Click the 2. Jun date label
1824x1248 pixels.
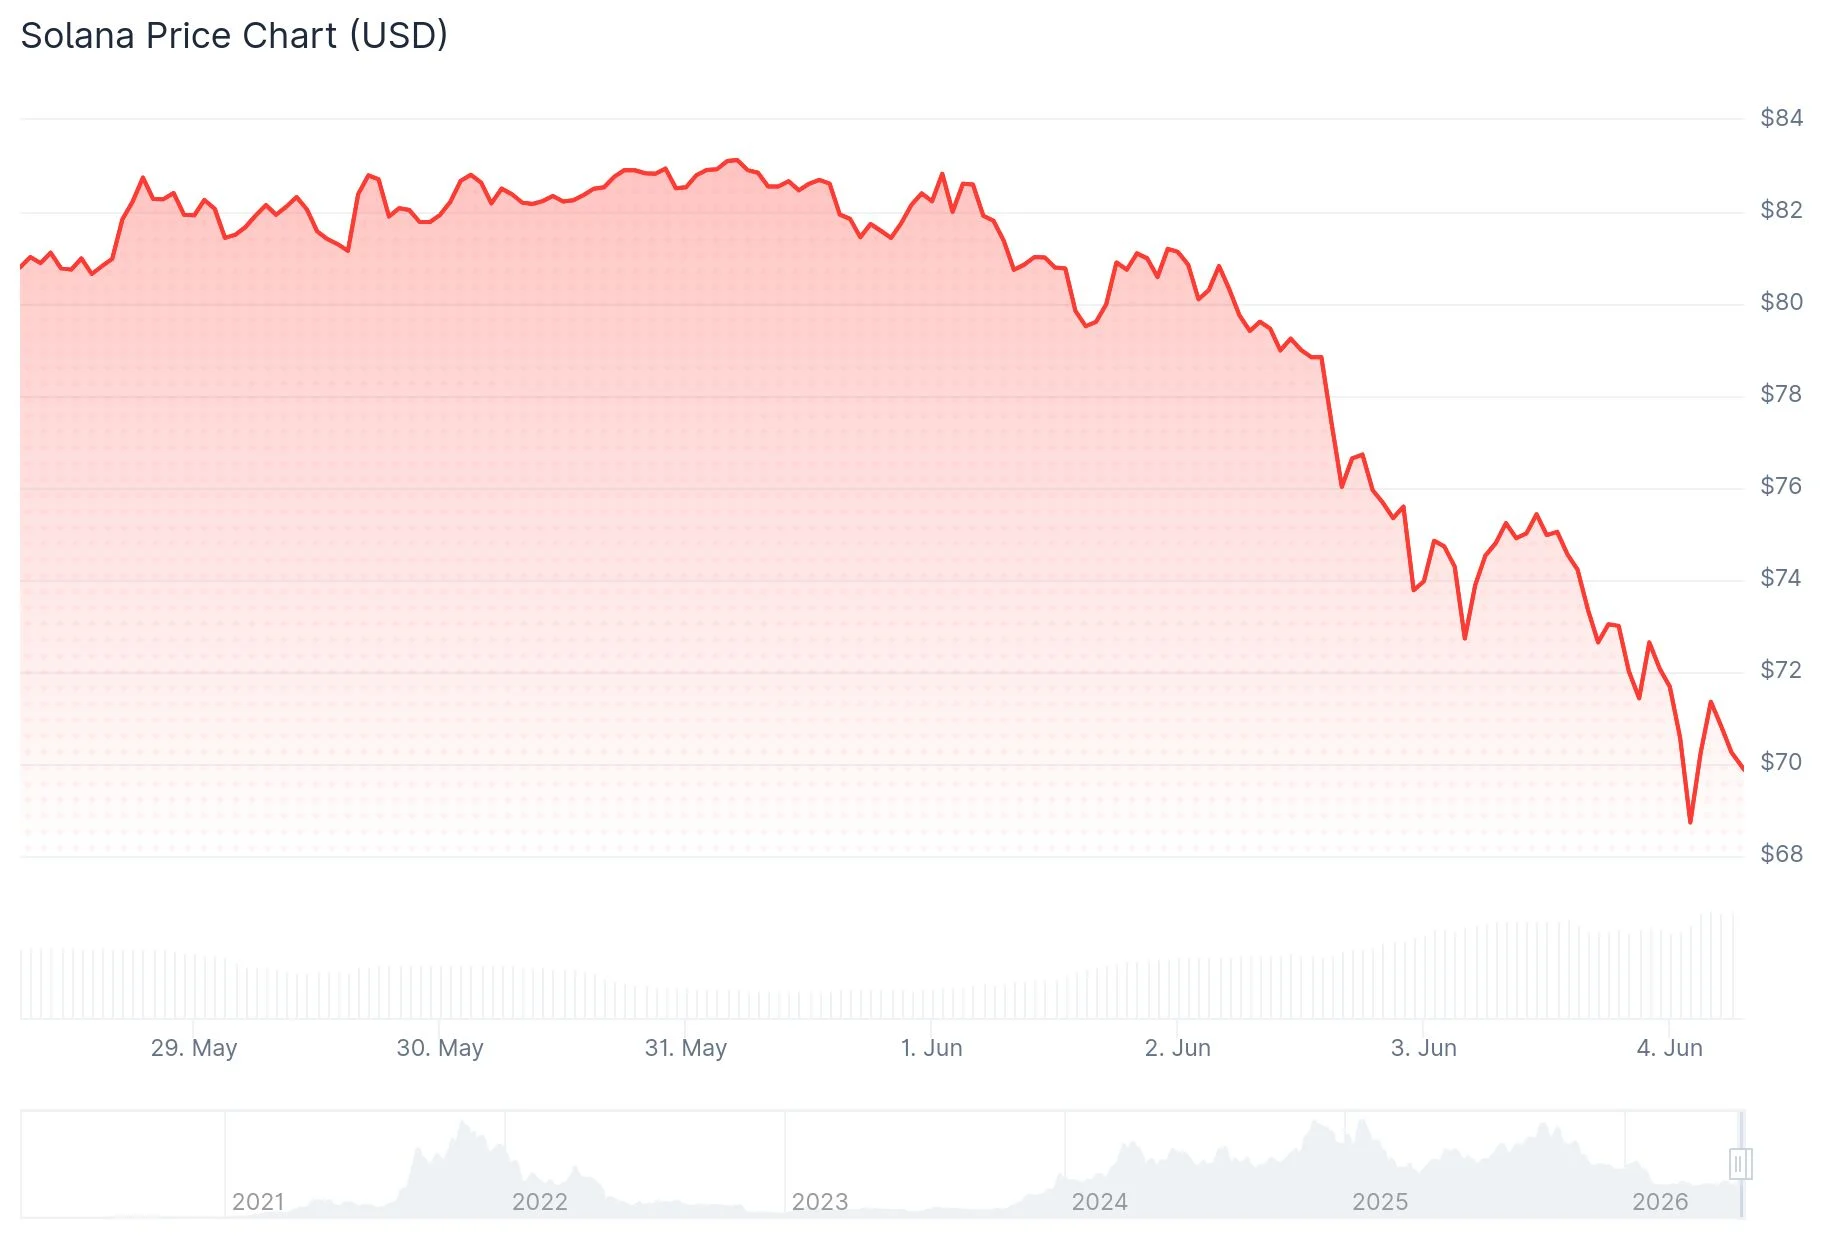pyautogui.click(x=1177, y=1048)
